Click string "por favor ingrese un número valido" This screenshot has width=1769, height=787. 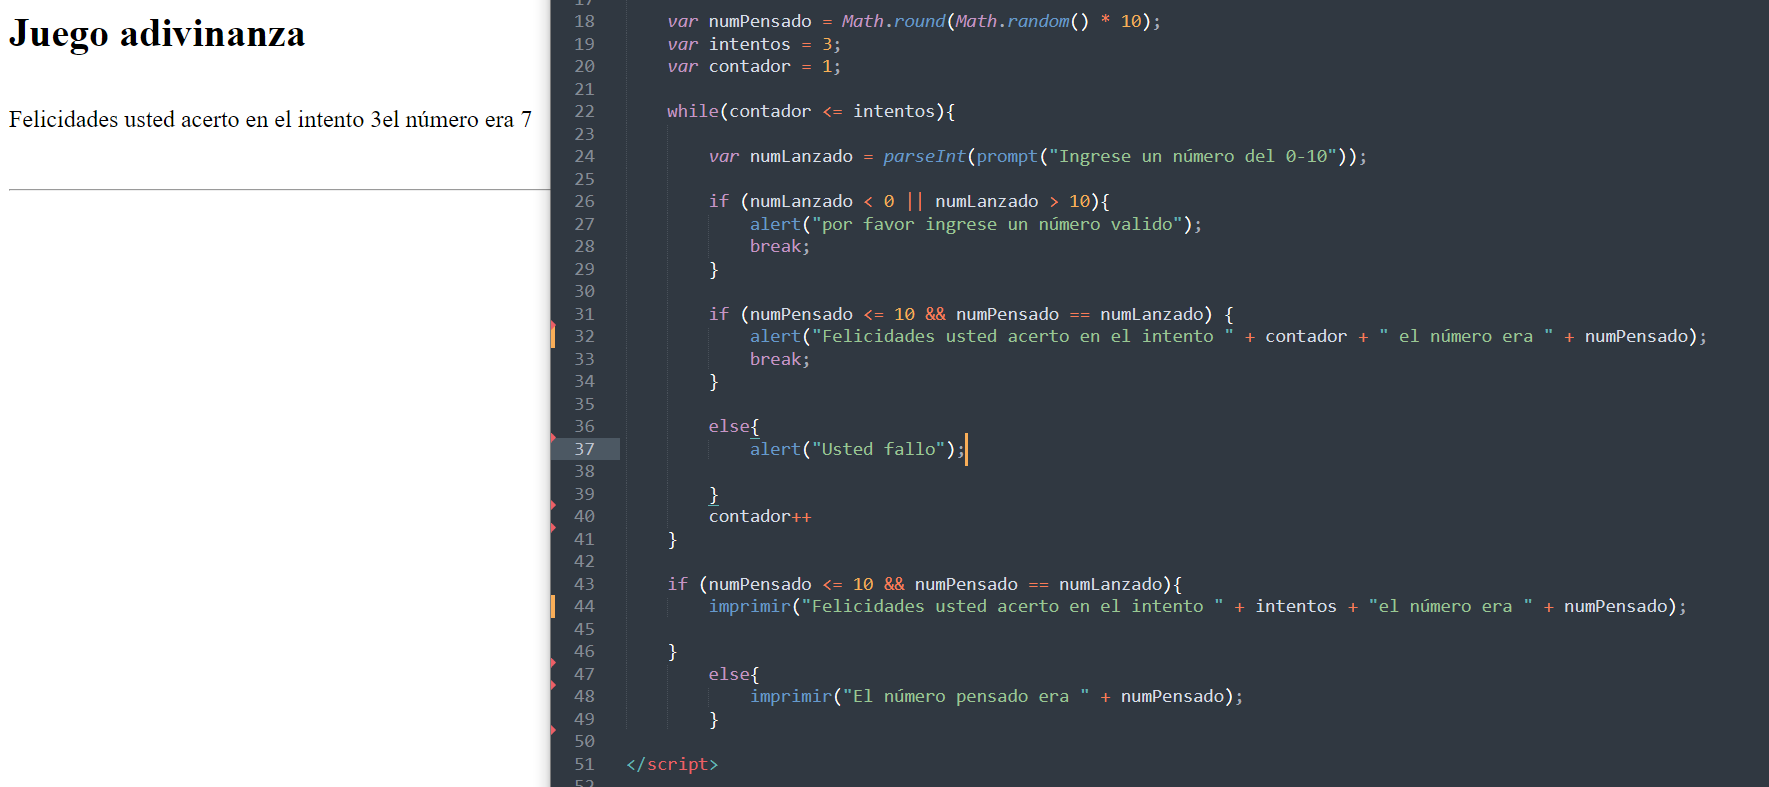[x=996, y=224]
